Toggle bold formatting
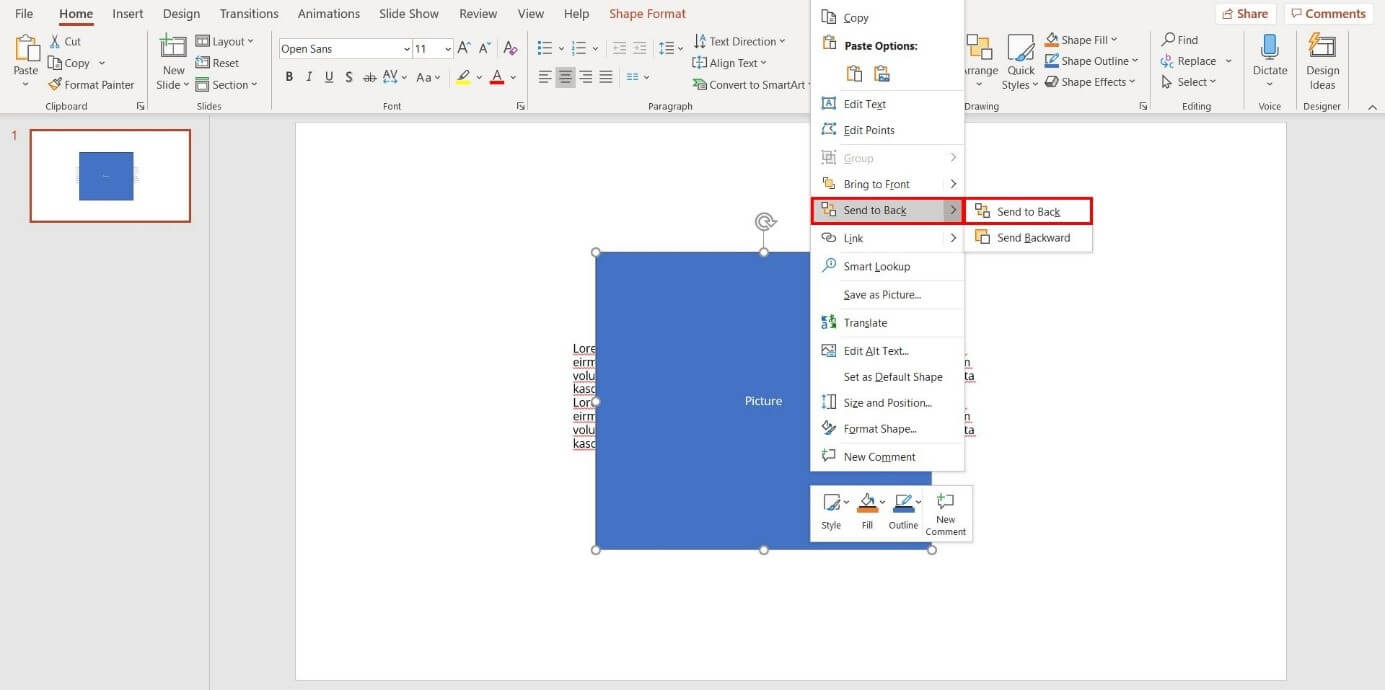 (x=289, y=76)
